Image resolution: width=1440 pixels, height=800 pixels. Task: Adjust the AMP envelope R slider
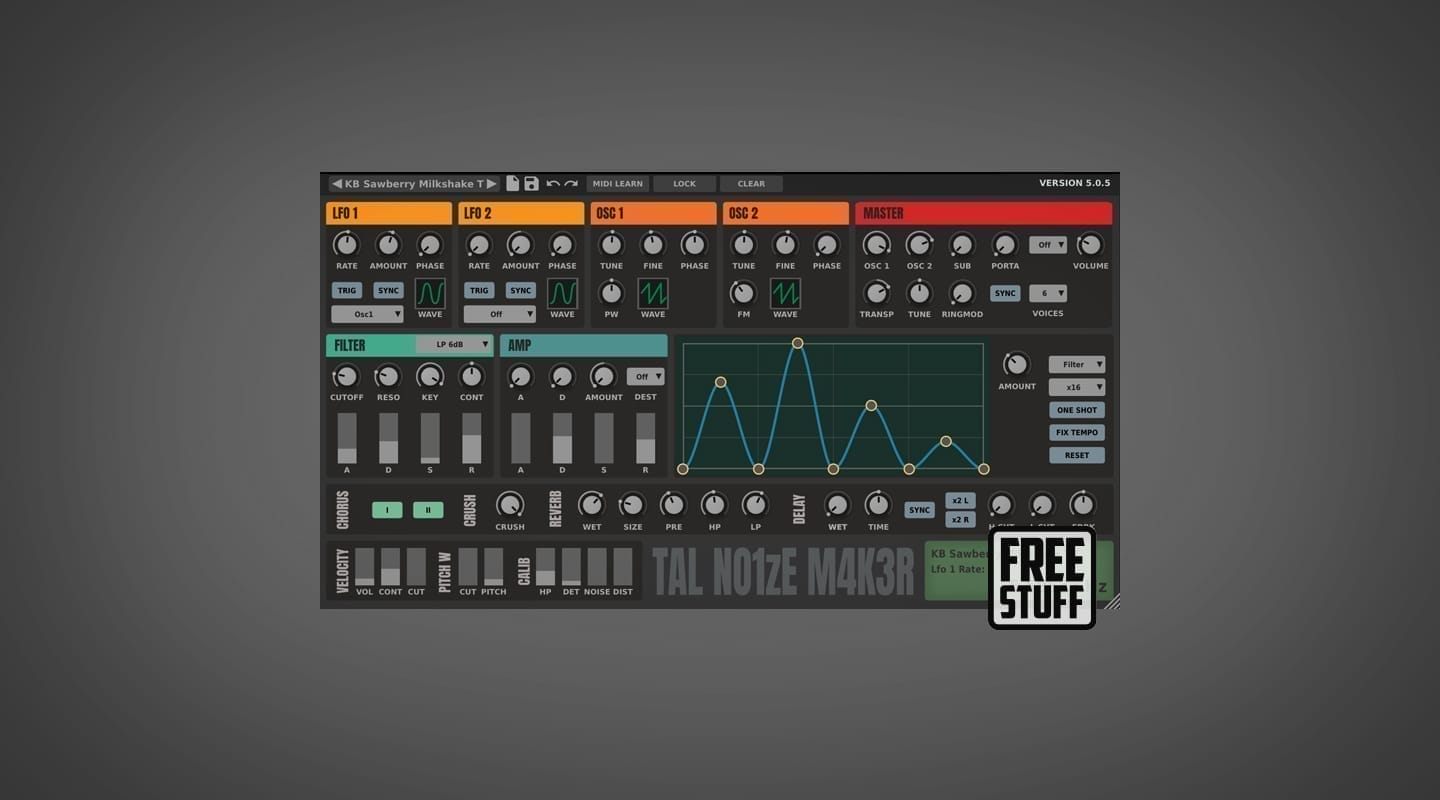pos(645,438)
